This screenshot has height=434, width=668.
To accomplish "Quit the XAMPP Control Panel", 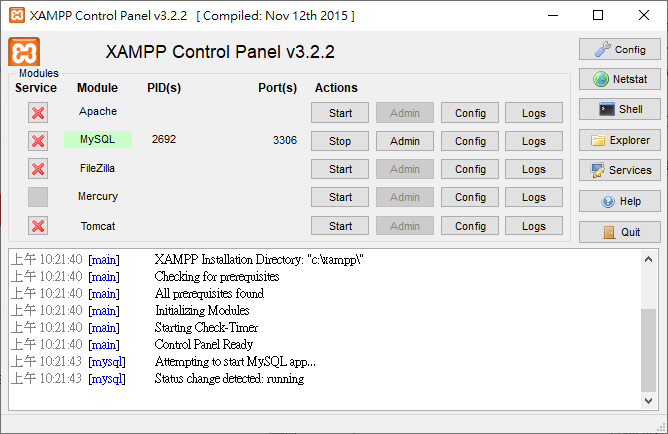I will coord(619,232).
